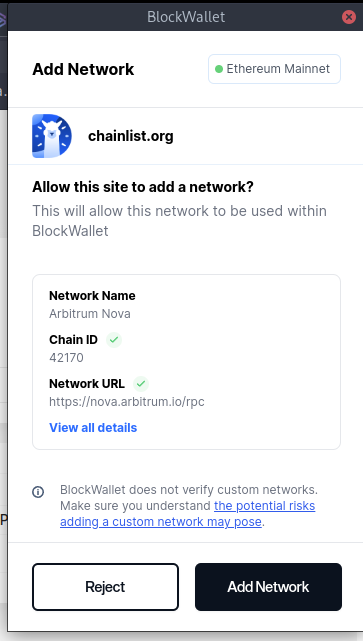Click the green status dot for Ethereum Mainnet

point(219,69)
